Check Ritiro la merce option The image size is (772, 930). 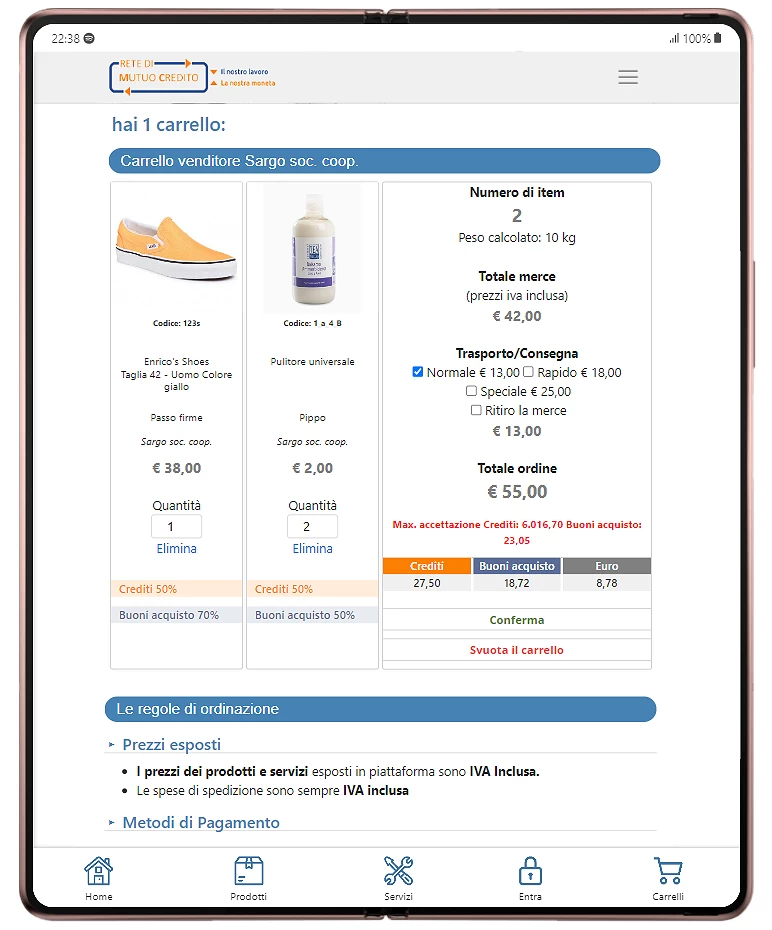click(476, 410)
